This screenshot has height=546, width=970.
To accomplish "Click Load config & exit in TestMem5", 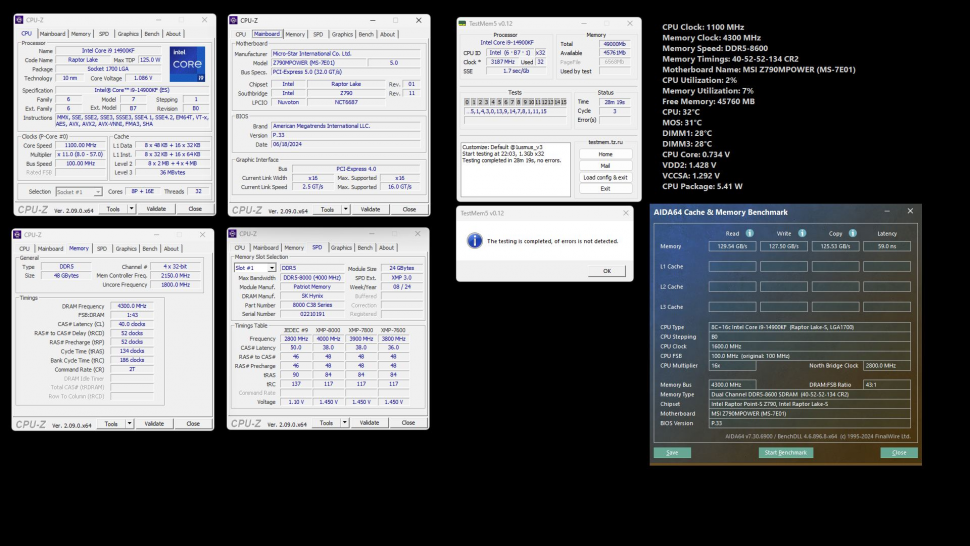I will click(605, 177).
